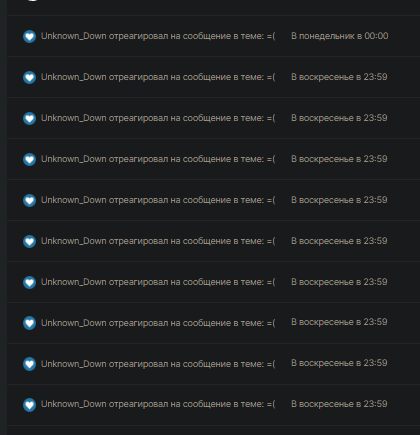Open Unknown_Down username in second notification row

73,77
